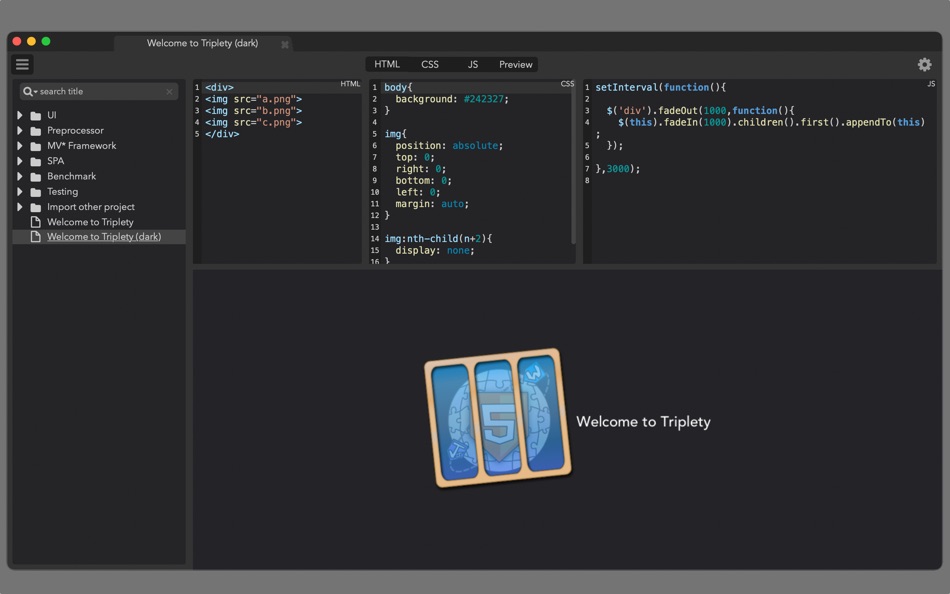This screenshot has width=950, height=594.
Task: Click the 'Welcome to Triplety' preview text
Action: (x=643, y=422)
